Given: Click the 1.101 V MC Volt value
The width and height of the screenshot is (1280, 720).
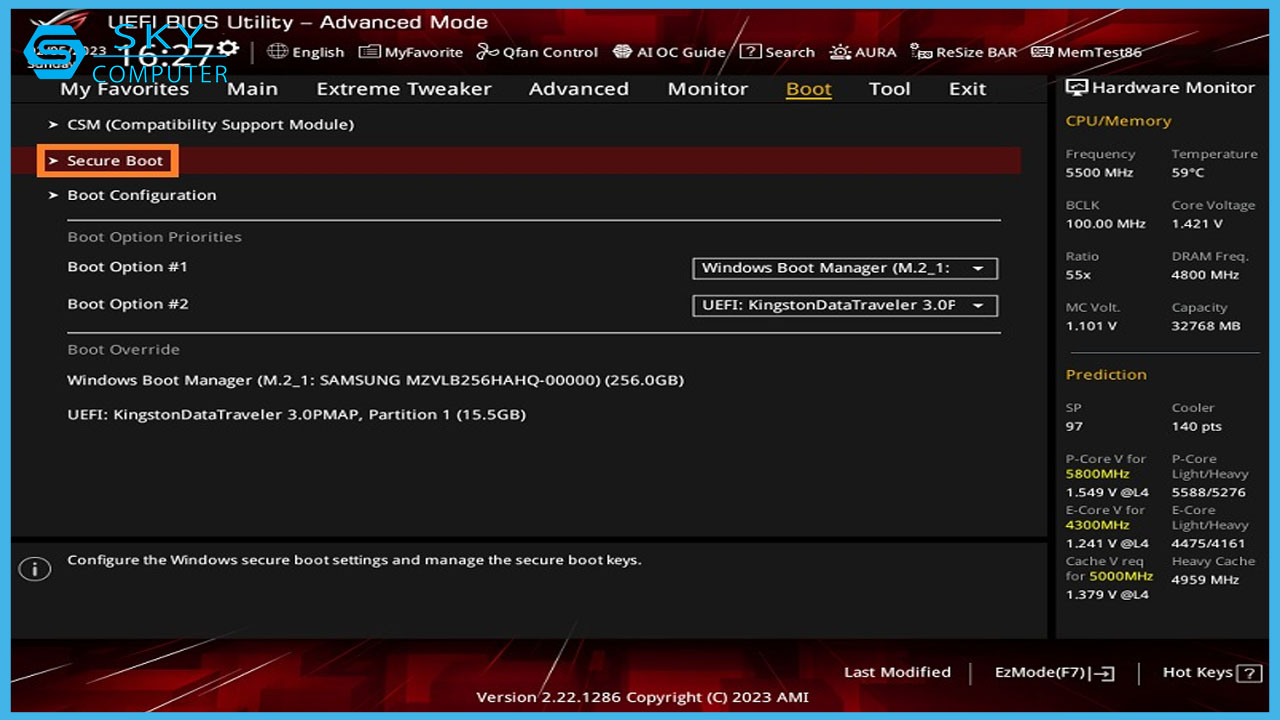Looking at the screenshot, I should (x=1091, y=326).
